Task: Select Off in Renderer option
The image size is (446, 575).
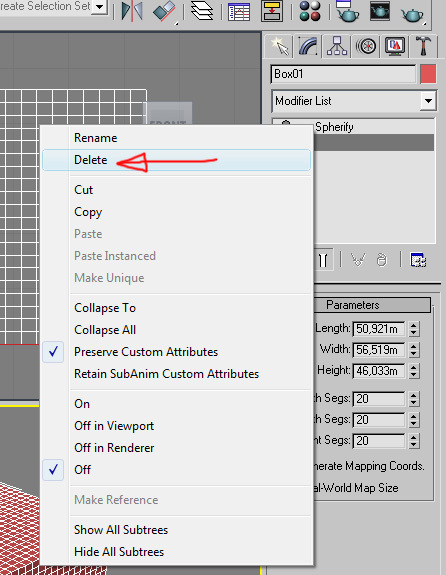Action: (x=176, y=448)
